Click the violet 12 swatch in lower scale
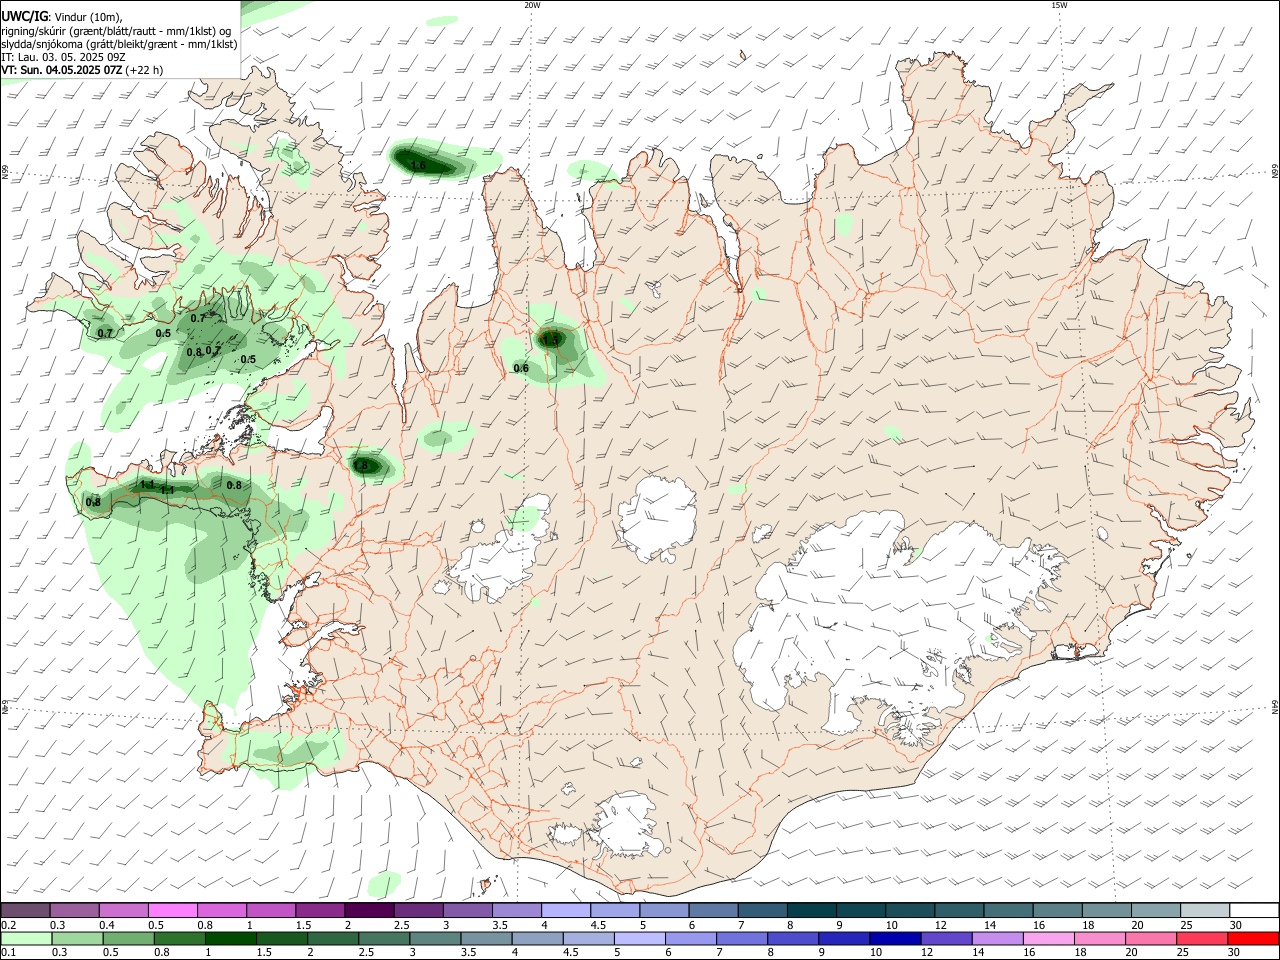Screen dimensions: 1280x960 pyautogui.click(x=946, y=938)
